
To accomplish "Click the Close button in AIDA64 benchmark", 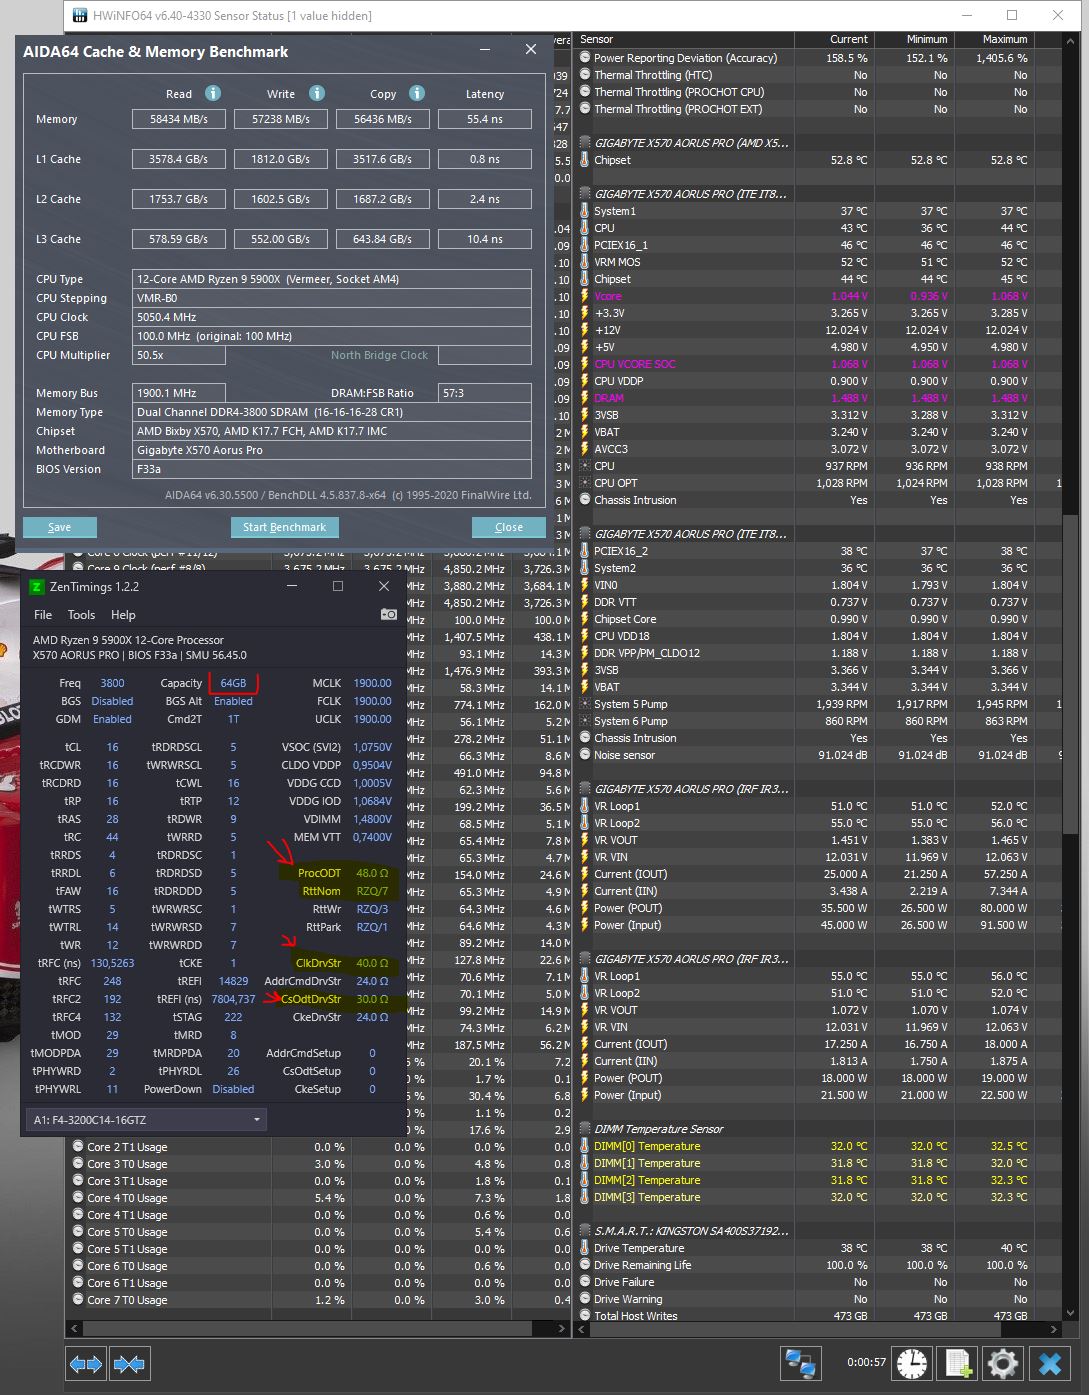I will (x=509, y=527).
